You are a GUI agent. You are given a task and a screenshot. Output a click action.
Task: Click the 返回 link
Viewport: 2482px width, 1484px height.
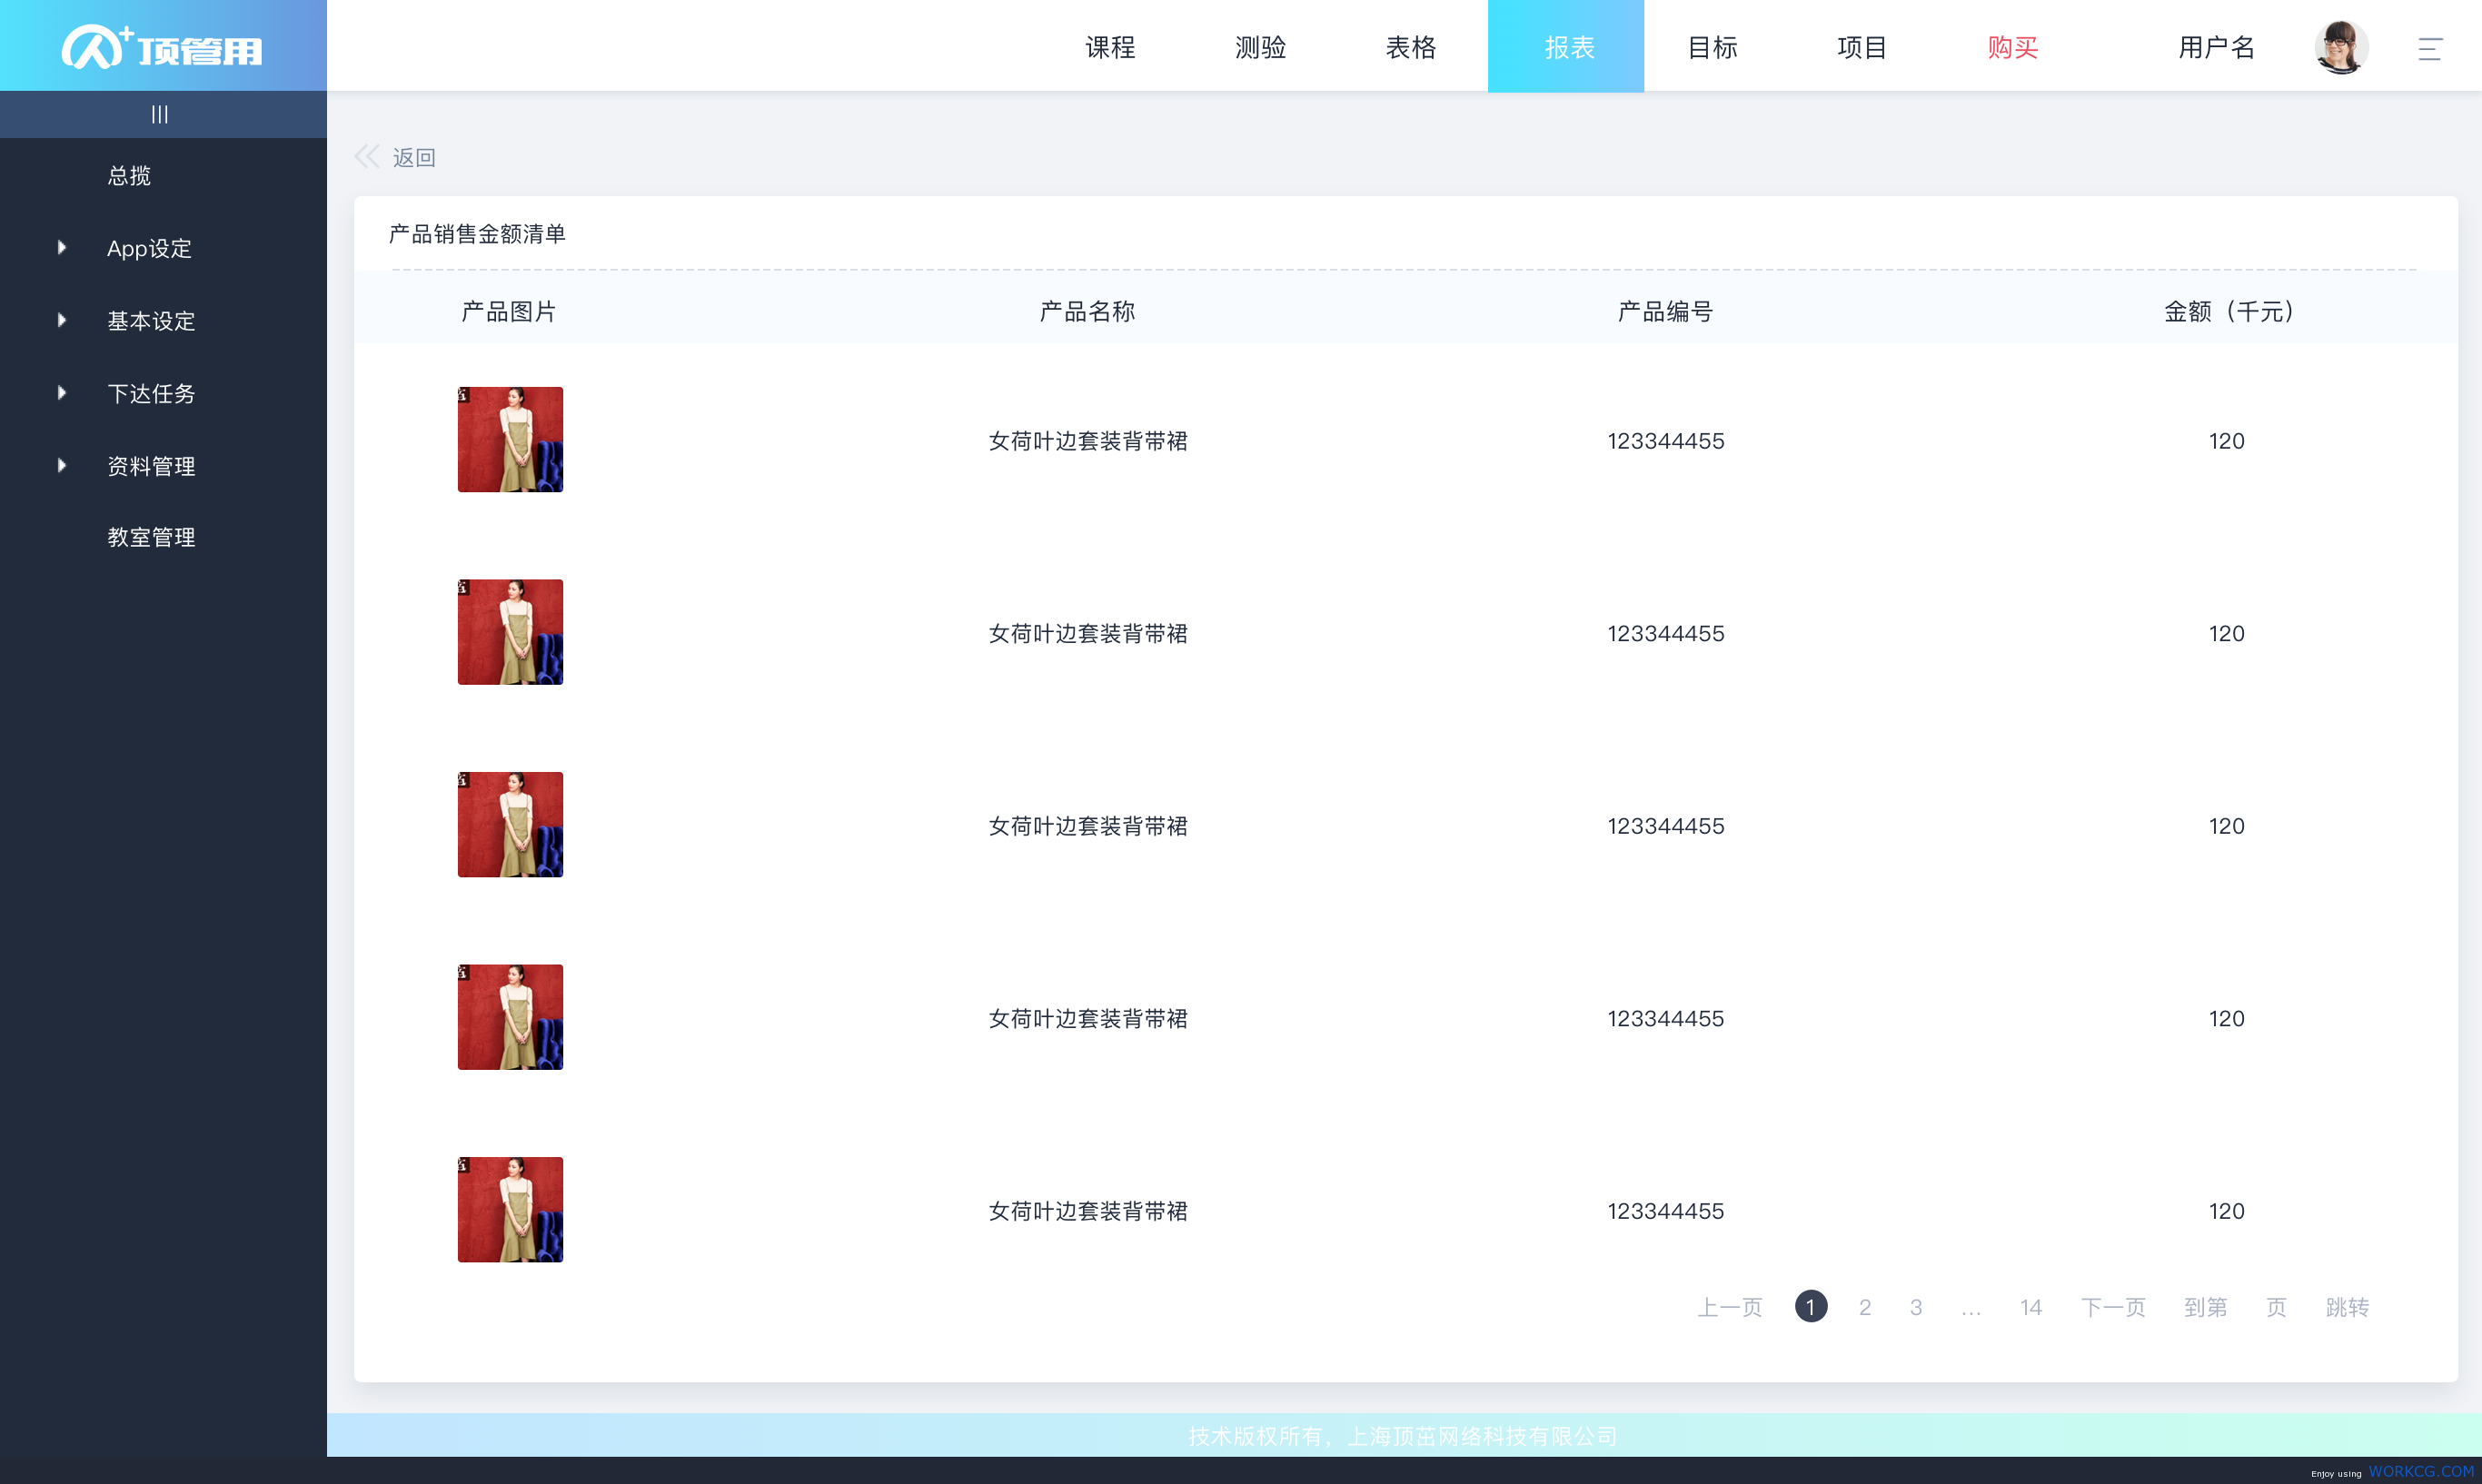coord(414,157)
